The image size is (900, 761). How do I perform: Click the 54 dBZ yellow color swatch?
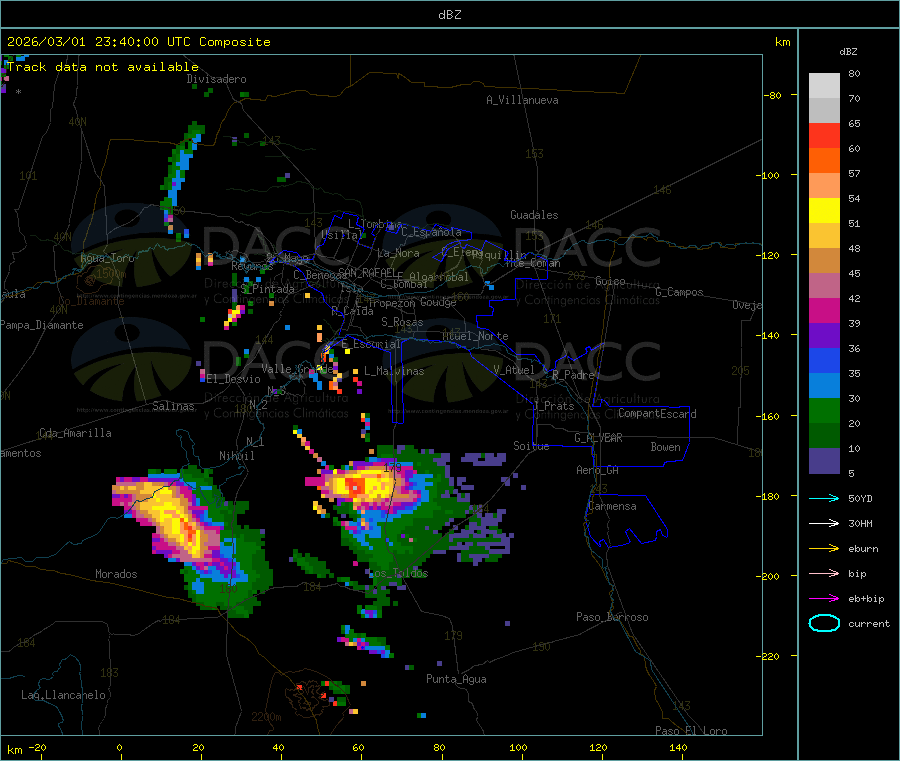coord(824,211)
